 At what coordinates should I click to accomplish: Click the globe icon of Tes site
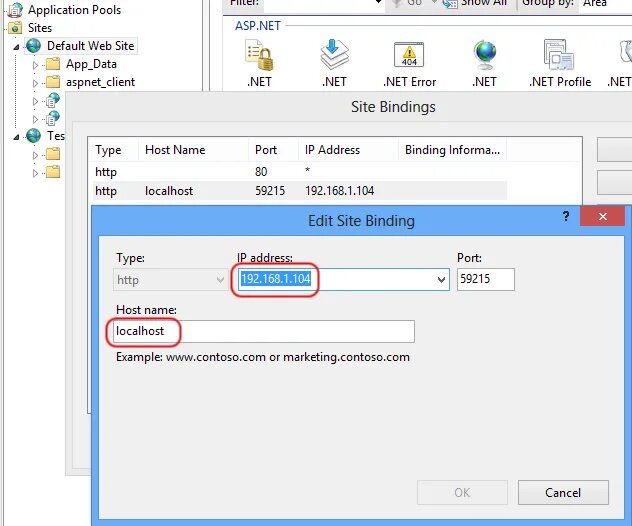33,136
